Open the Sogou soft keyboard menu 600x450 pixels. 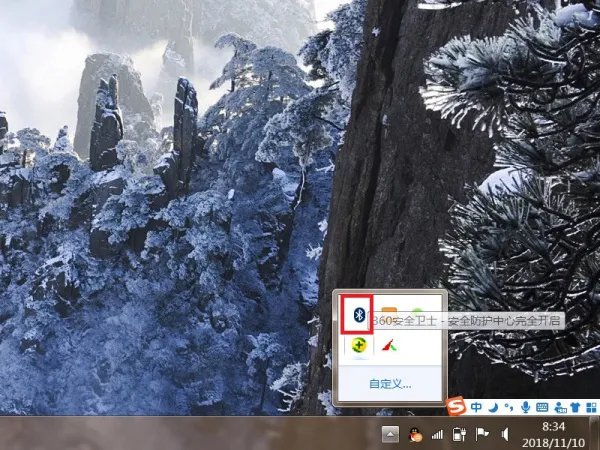pos(541,407)
